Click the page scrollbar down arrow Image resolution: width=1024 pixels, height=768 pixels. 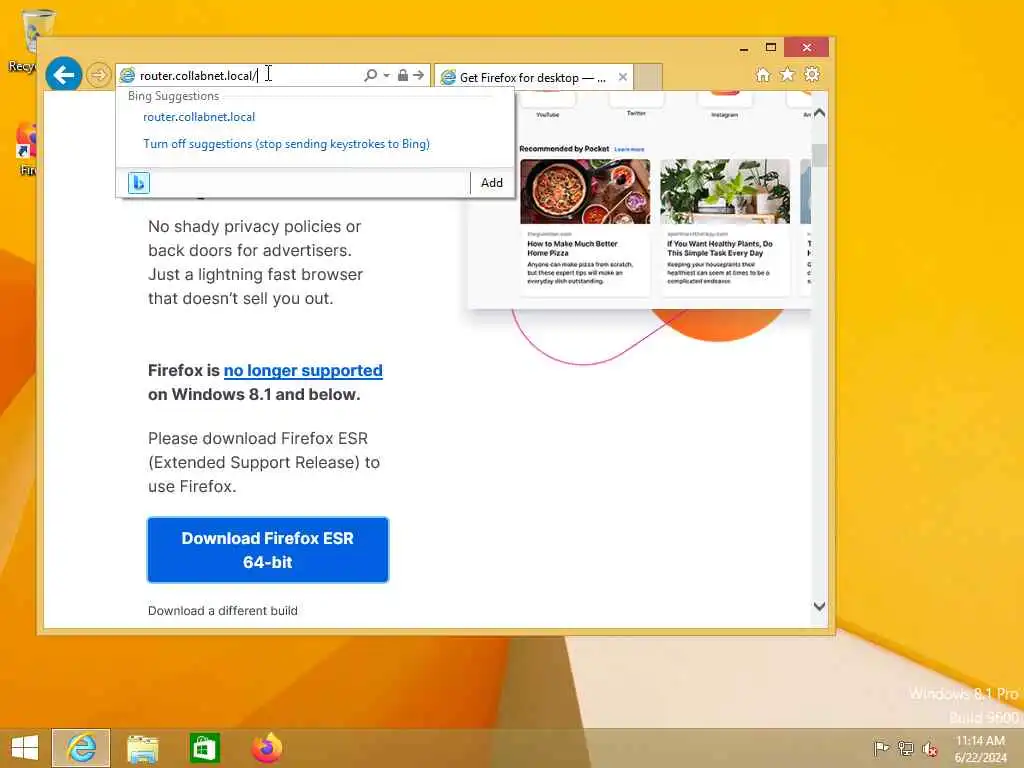click(820, 606)
